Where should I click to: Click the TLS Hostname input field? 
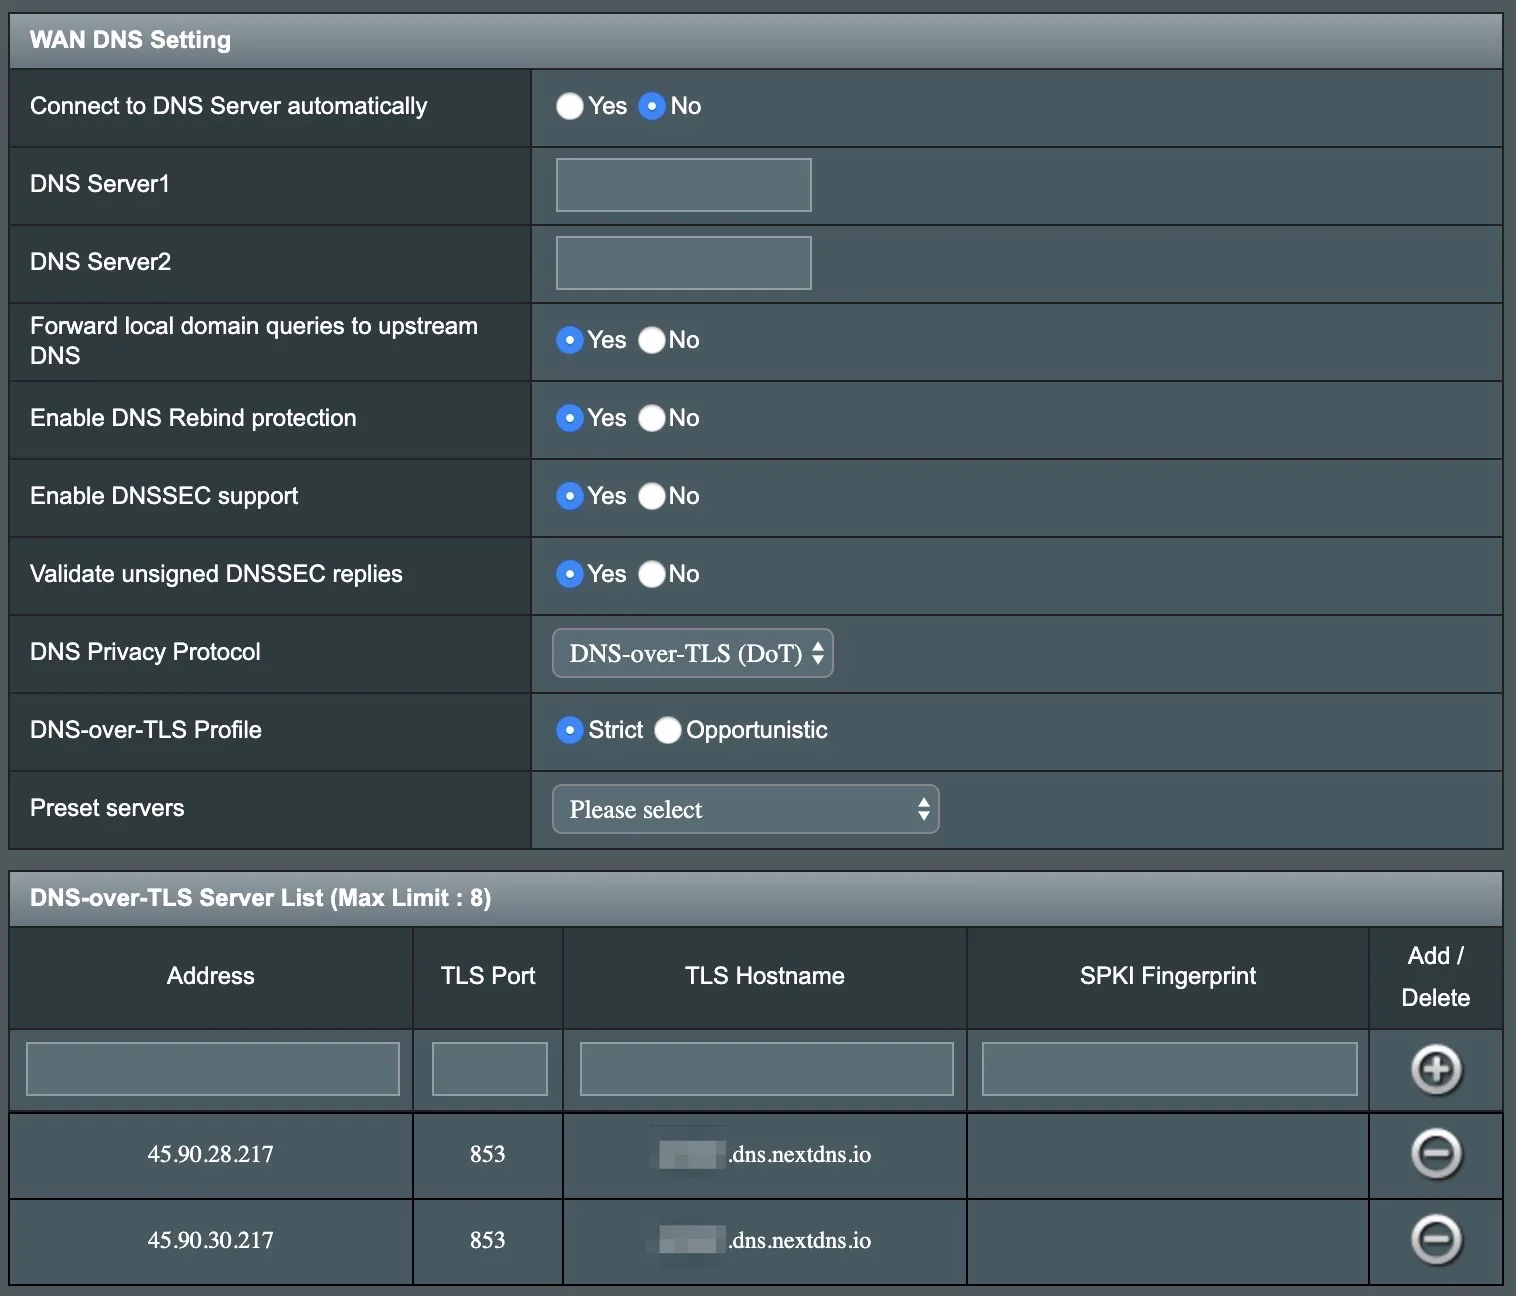pos(765,1068)
